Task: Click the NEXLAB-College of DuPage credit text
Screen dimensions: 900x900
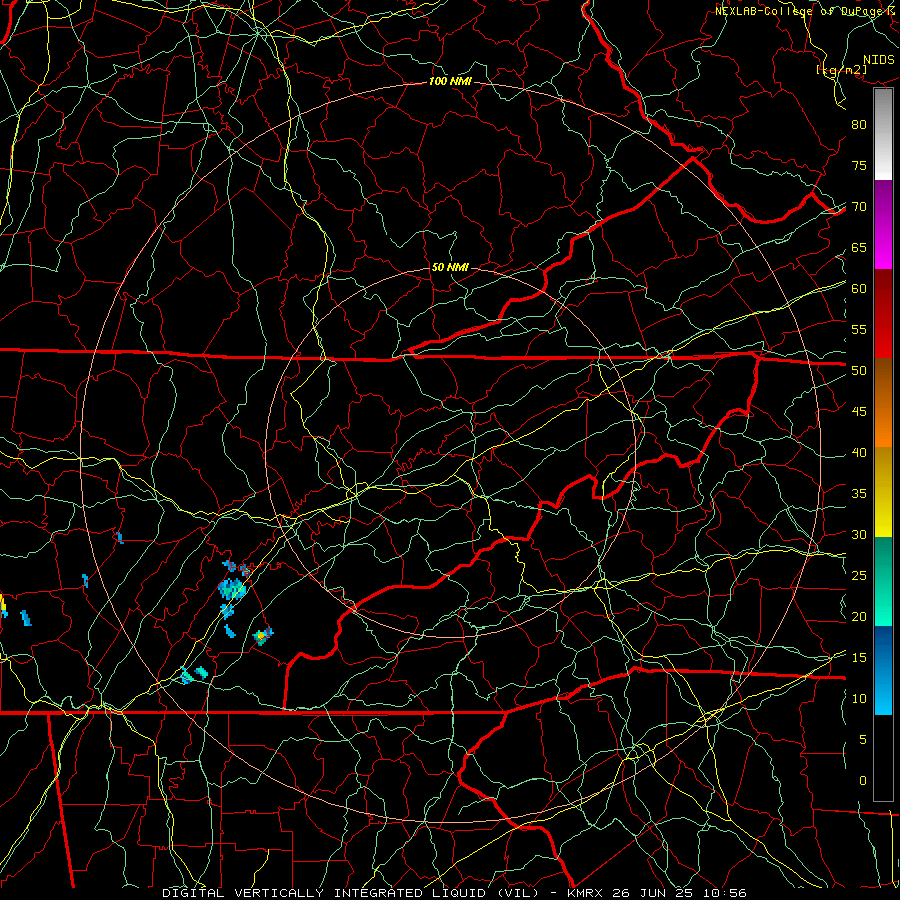Action: coord(804,11)
